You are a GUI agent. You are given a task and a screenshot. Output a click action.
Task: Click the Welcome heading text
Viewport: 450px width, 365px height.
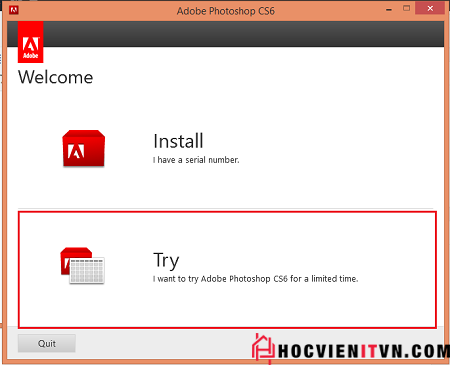(x=56, y=77)
